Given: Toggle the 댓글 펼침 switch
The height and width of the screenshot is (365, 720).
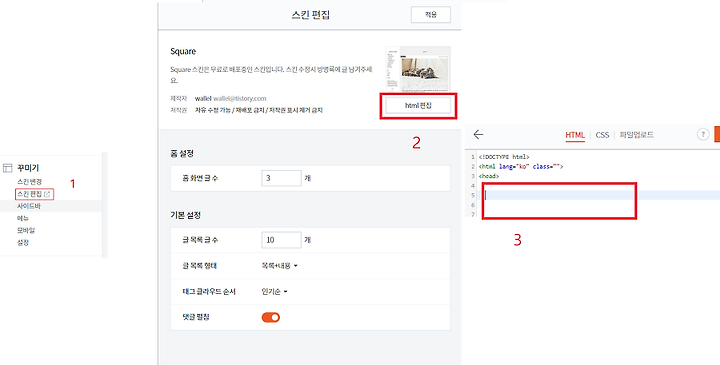Looking at the screenshot, I should (x=270, y=317).
